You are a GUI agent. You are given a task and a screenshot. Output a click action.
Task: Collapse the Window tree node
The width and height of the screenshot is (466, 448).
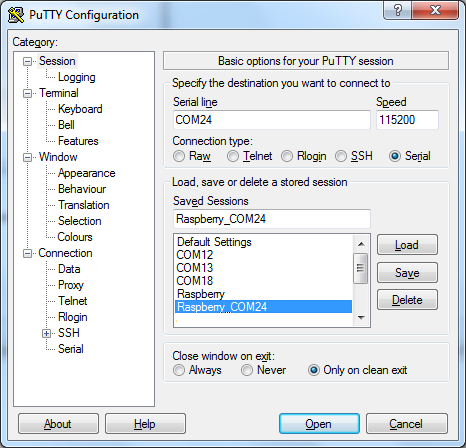click(27, 157)
